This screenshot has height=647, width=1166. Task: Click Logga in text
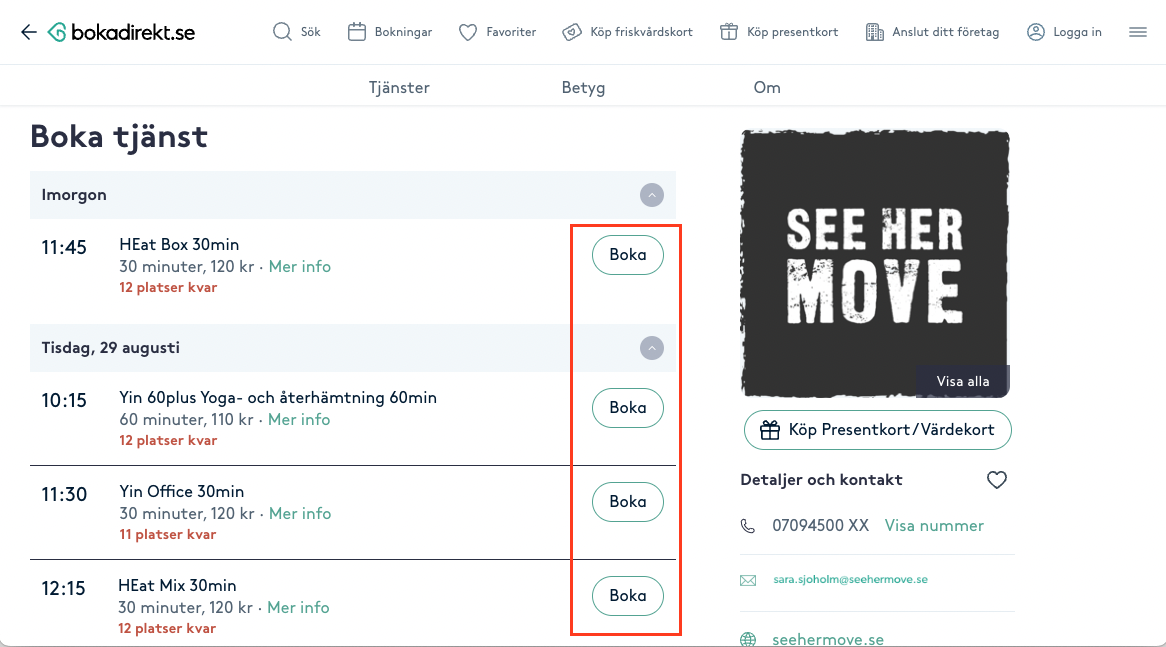pyautogui.click(x=1077, y=32)
